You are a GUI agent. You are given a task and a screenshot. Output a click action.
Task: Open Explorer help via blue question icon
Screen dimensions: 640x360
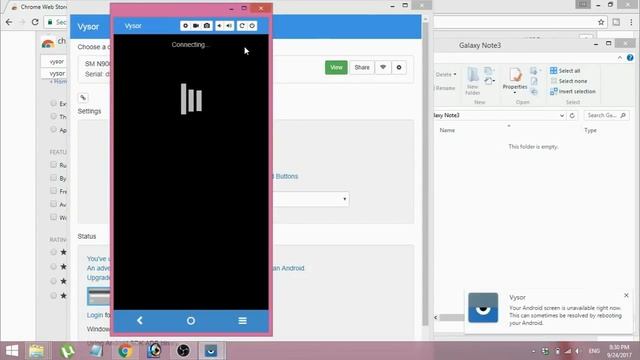[x=630, y=58]
